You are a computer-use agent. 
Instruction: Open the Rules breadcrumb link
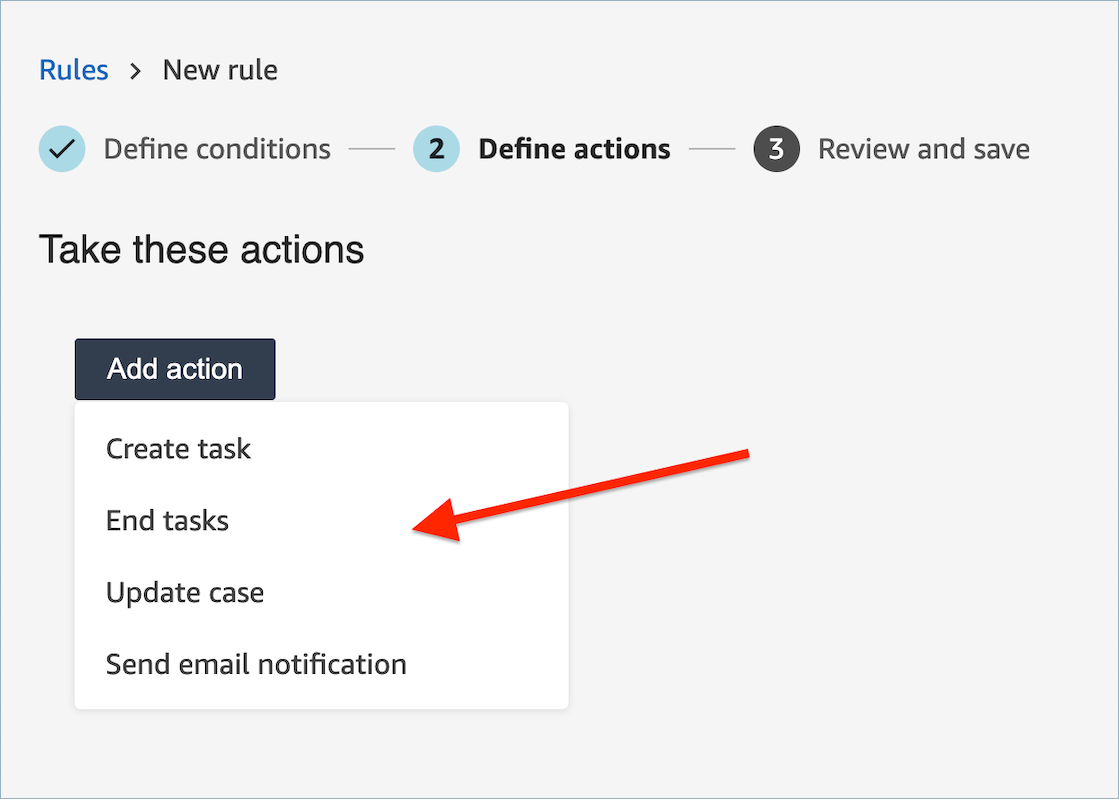[x=74, y=69]
